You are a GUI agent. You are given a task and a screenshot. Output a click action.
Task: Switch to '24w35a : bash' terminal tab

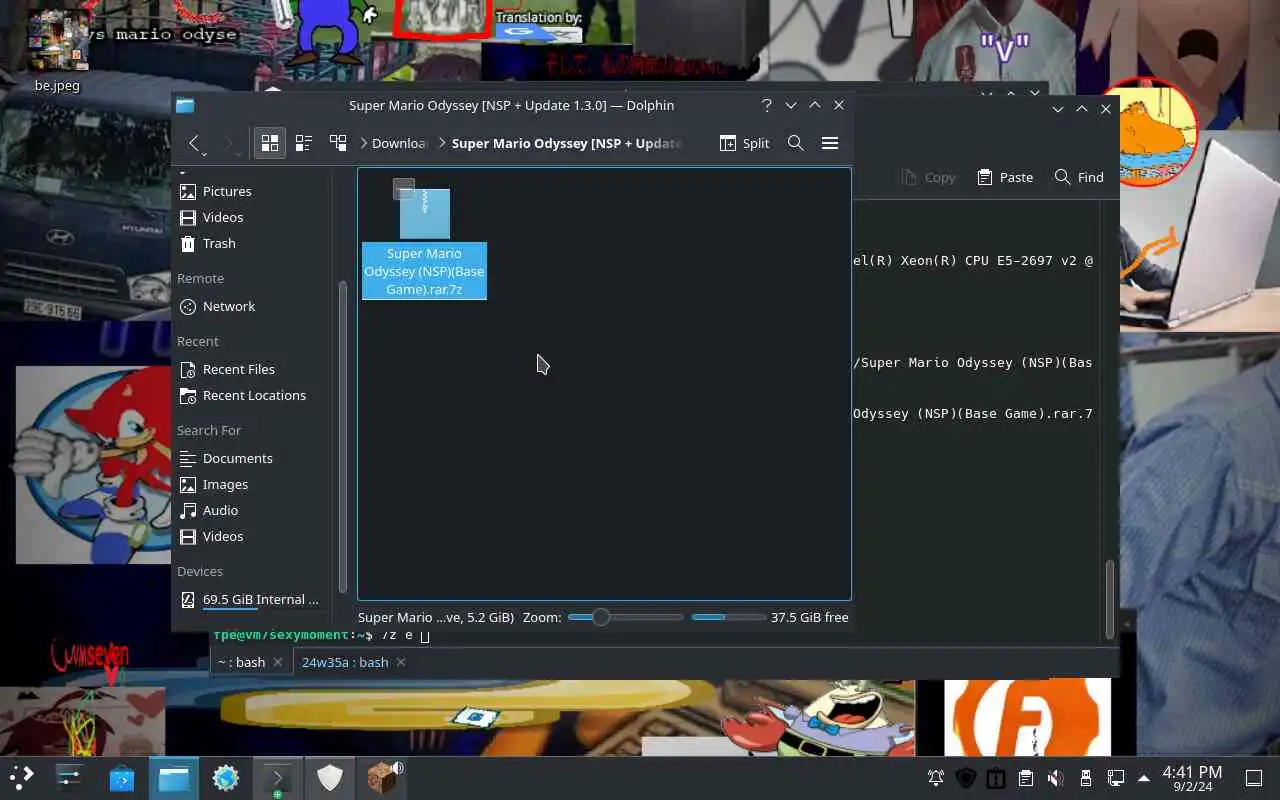point(345,662)
